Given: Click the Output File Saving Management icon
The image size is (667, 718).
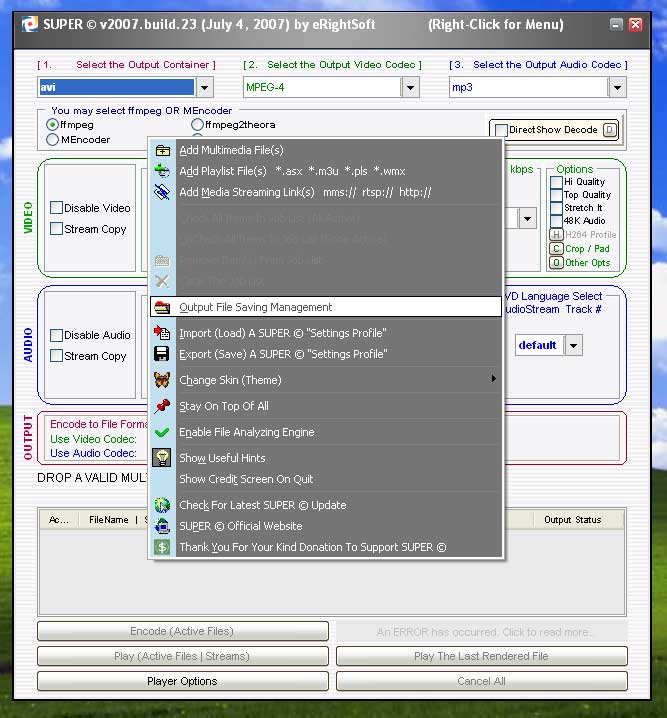Looking at the screenshot, I should [163, 307].
